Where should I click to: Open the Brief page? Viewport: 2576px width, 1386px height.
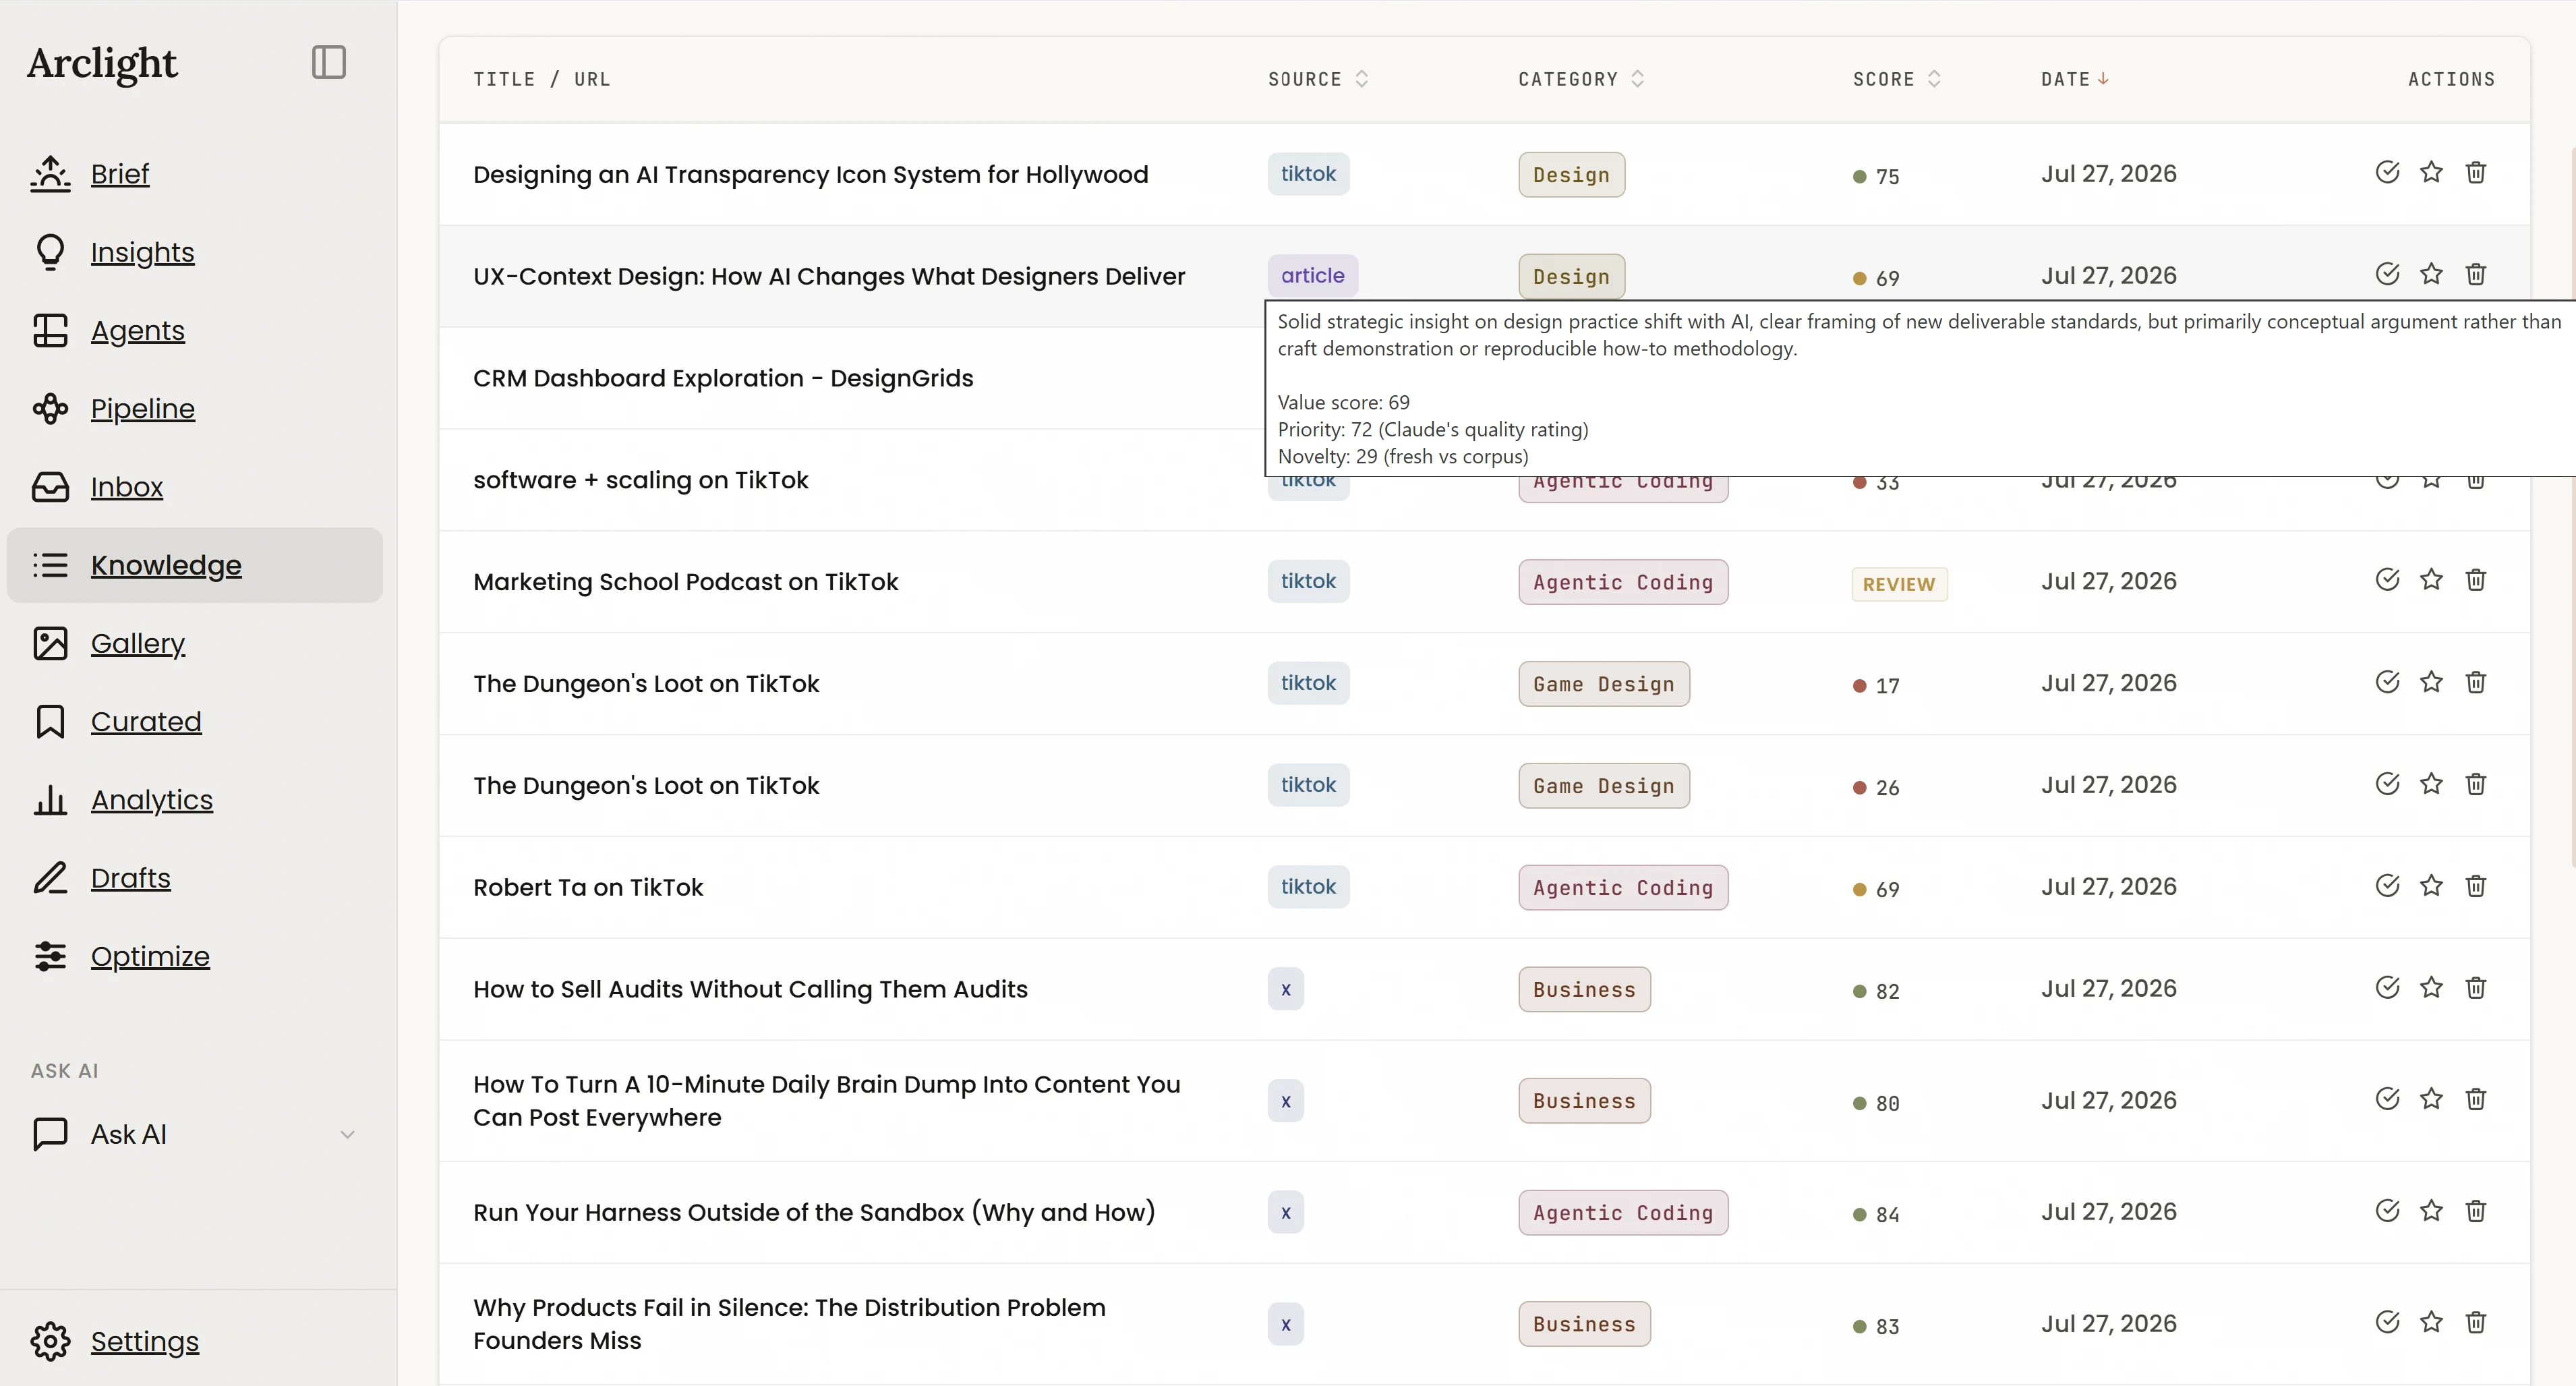(119, 174)
